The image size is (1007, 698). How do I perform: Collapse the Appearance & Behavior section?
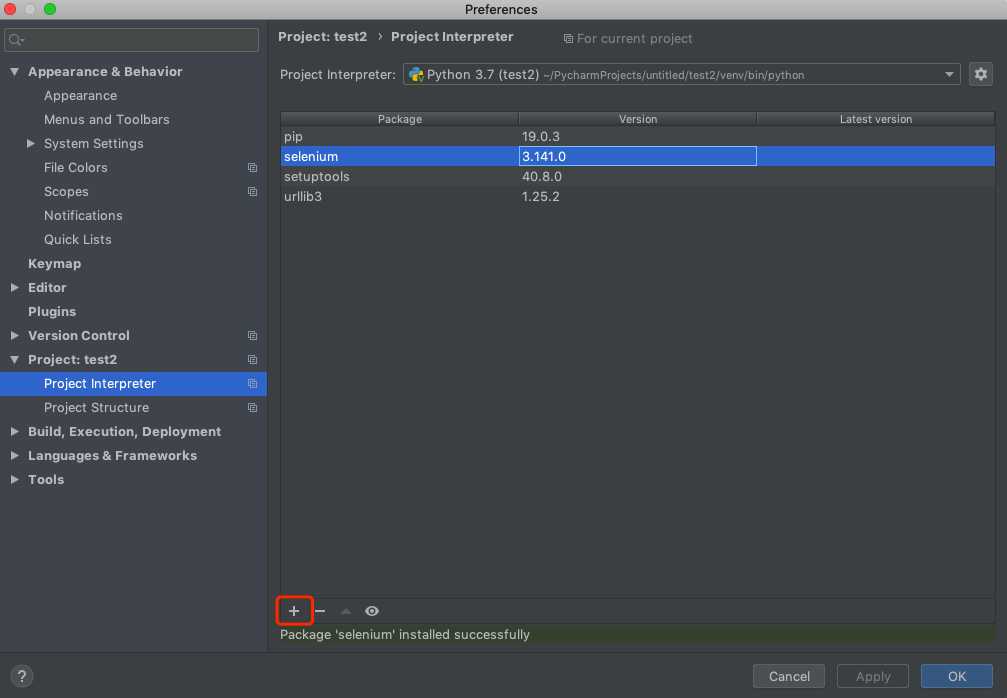pos(14,71)
